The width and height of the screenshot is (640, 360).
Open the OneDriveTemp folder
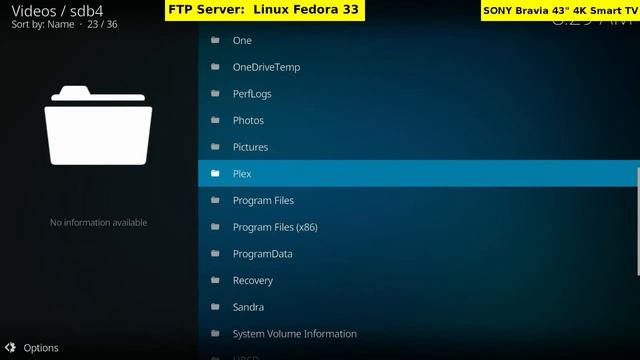click(419, 67)
